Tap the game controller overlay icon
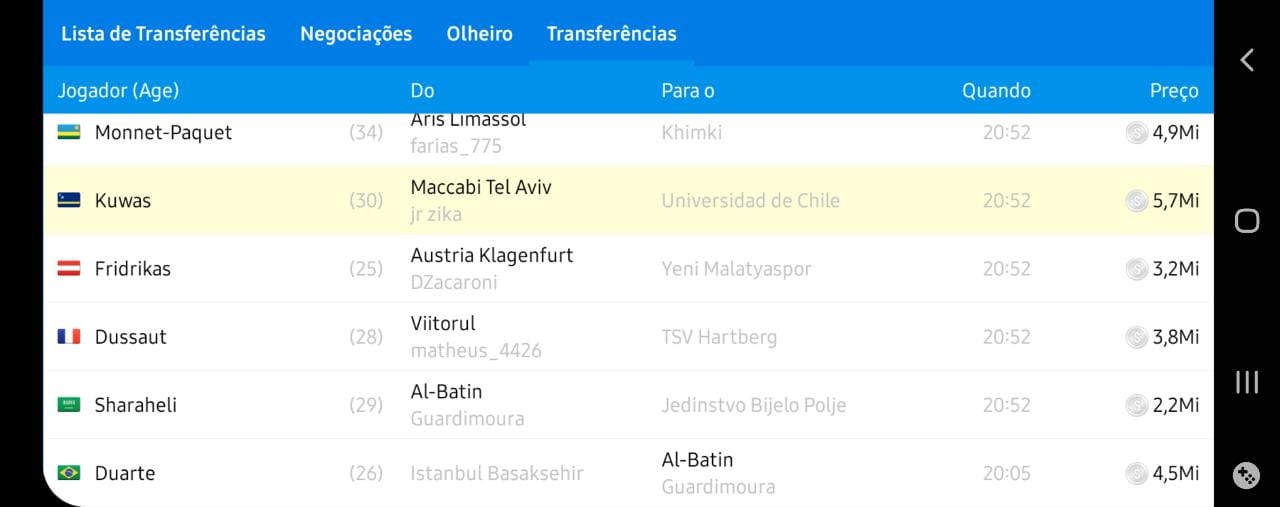The width and height of the screenshot is (1280, 507). (x=1246, y=476)
